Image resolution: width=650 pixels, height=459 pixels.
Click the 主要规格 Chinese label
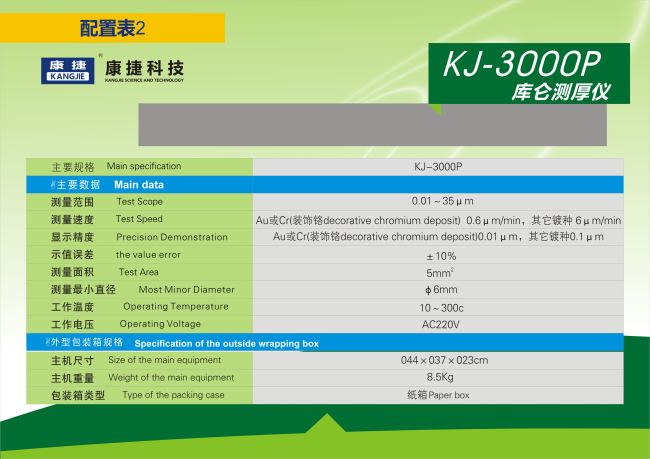click(73, 167)
